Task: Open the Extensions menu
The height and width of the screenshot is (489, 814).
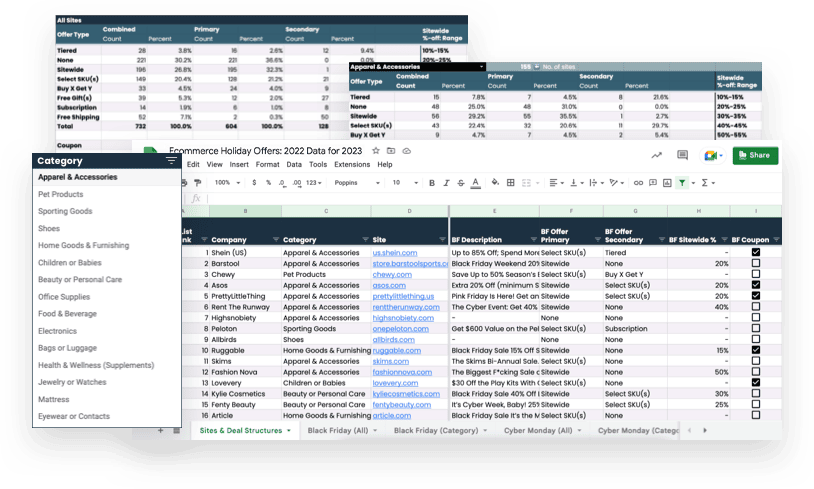Action: (x=352, y=164)
